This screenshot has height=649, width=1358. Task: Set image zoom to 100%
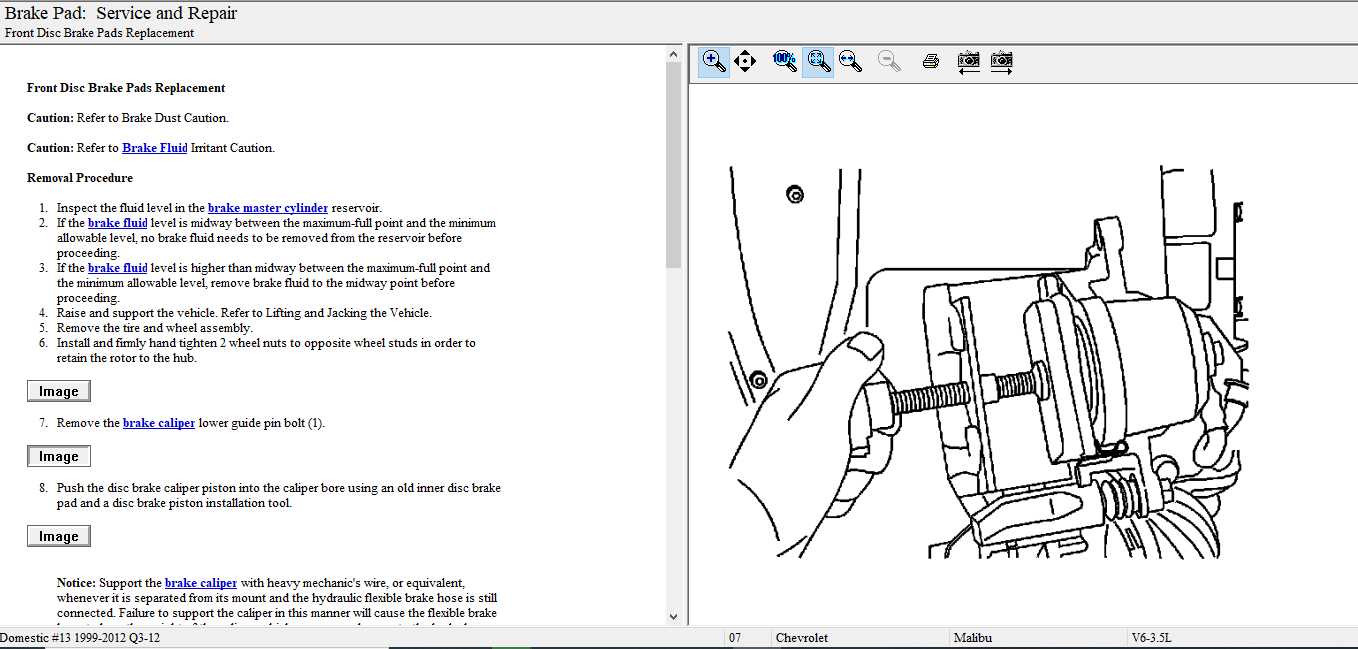785,61
